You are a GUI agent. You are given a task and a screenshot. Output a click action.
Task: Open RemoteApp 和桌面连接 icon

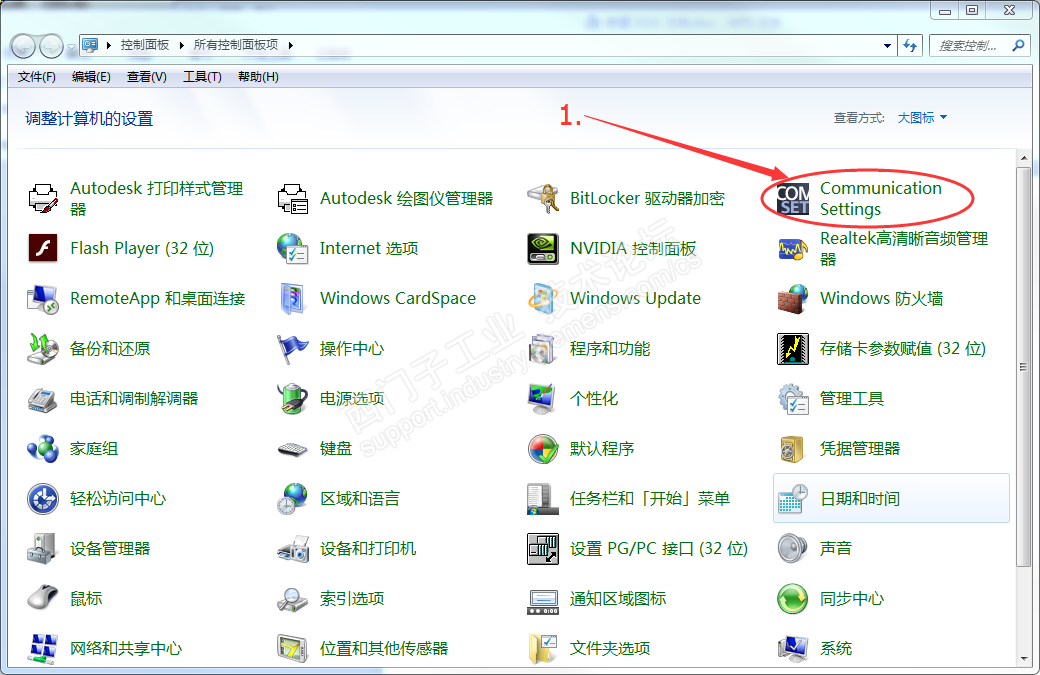point(43,299)
